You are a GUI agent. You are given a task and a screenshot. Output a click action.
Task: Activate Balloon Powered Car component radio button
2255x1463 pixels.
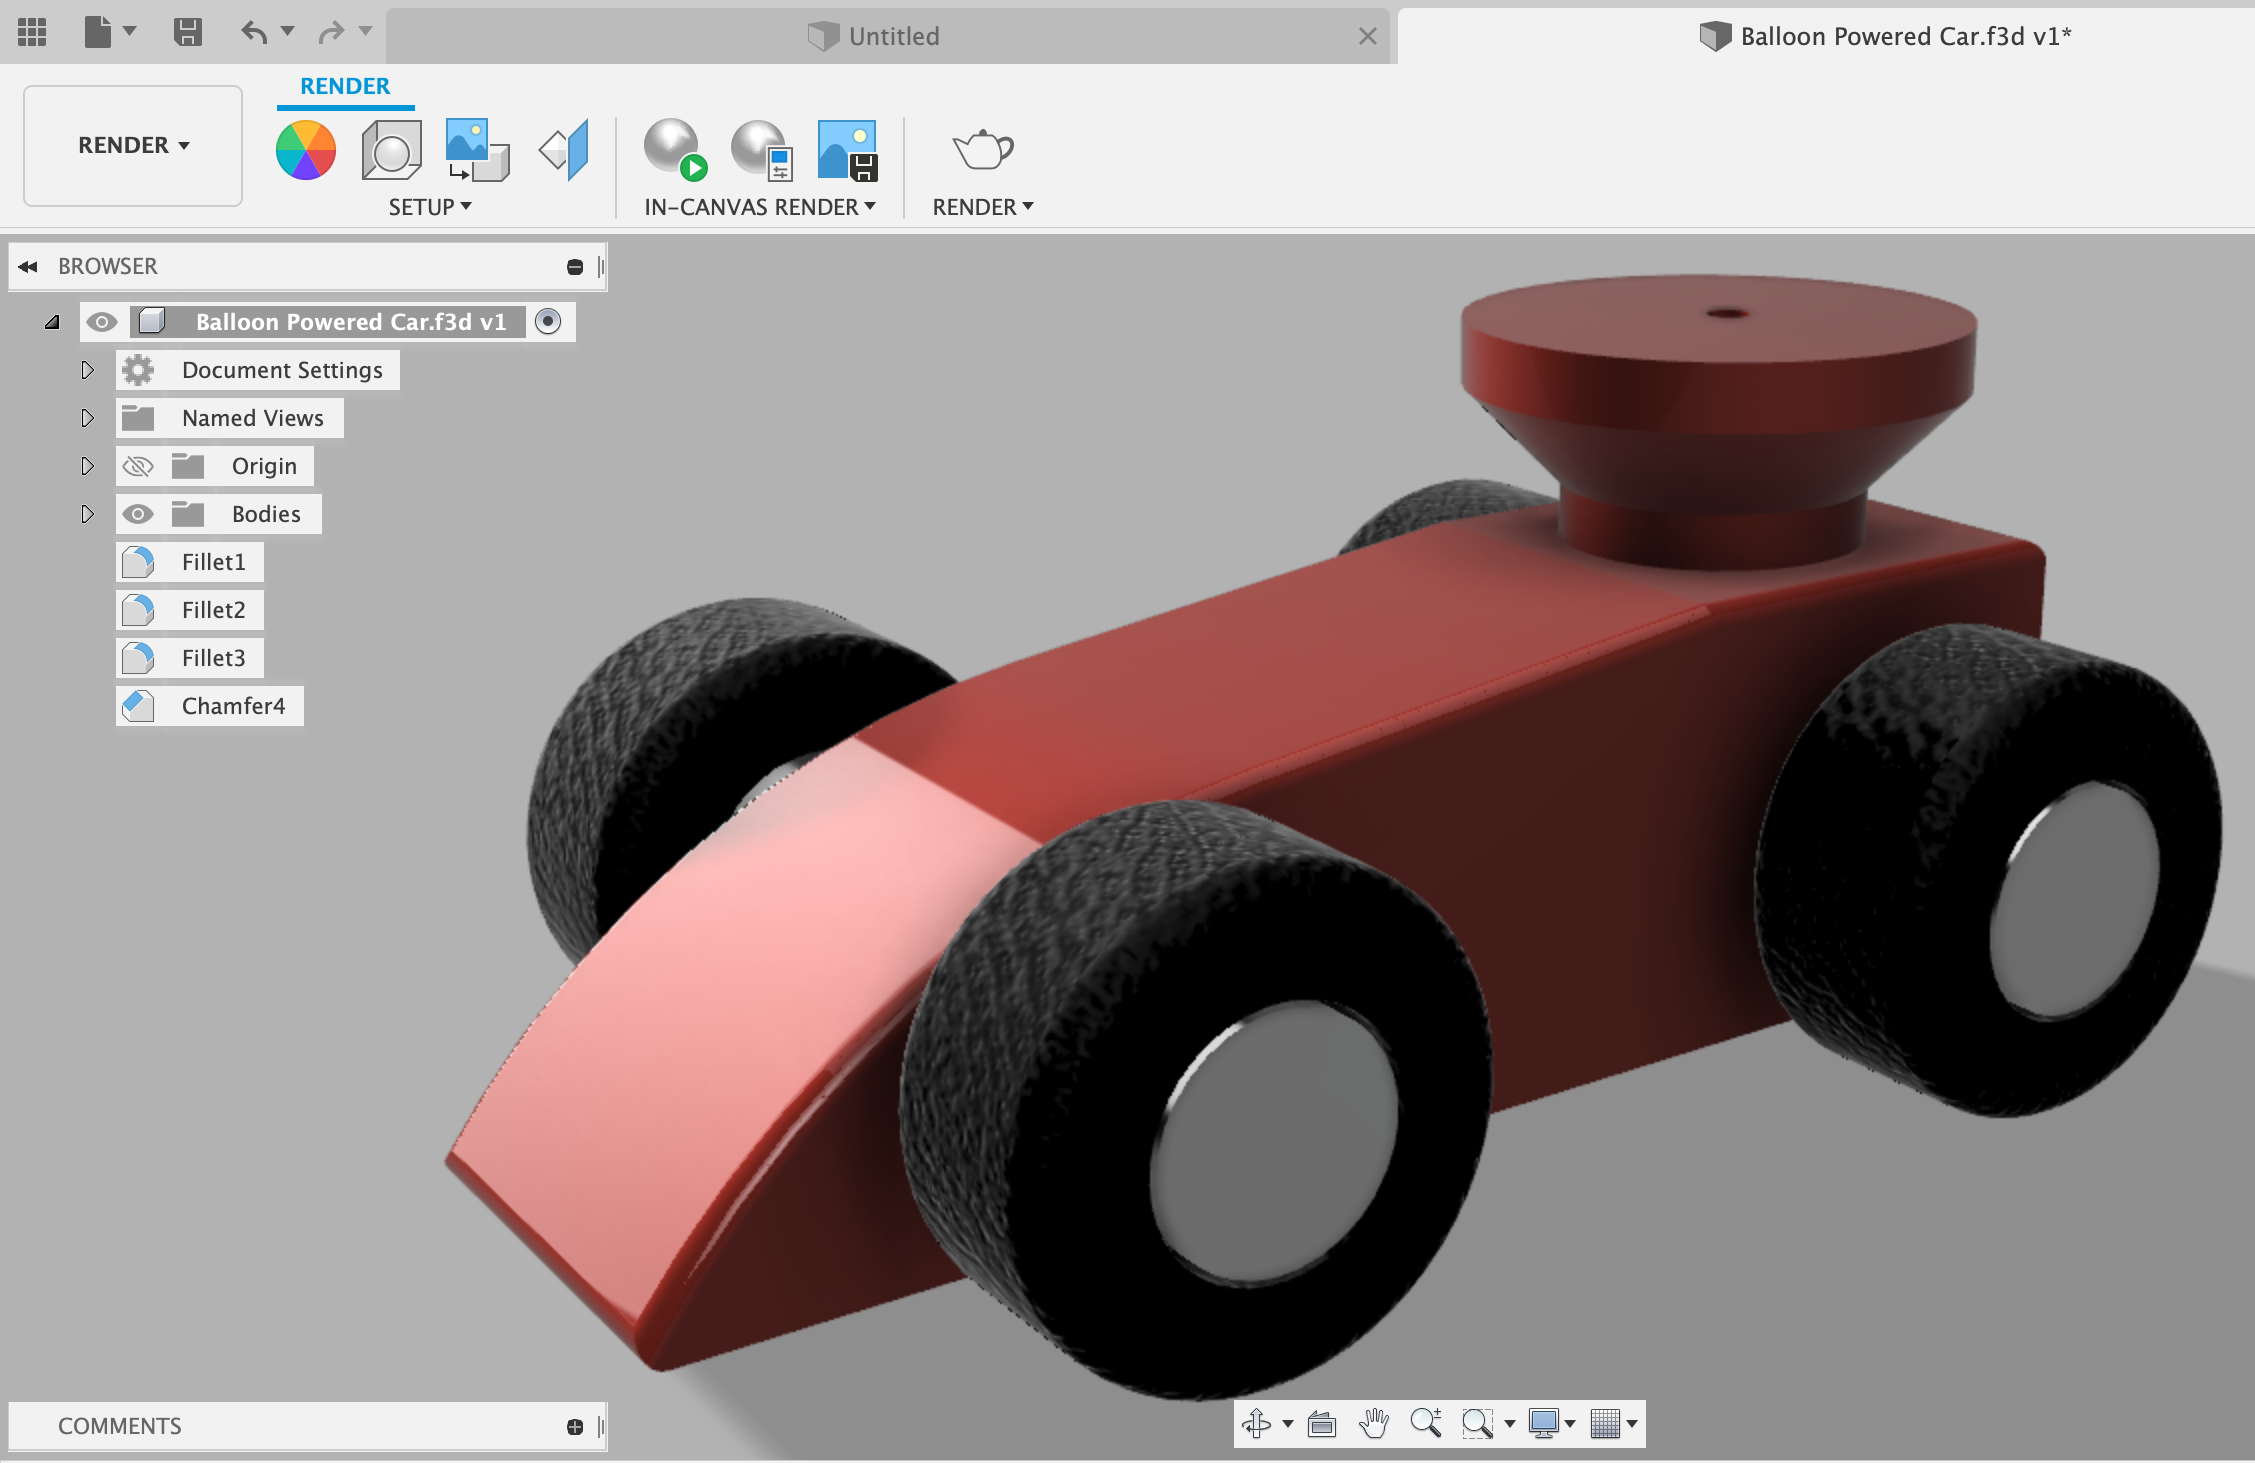coord(548,321)
